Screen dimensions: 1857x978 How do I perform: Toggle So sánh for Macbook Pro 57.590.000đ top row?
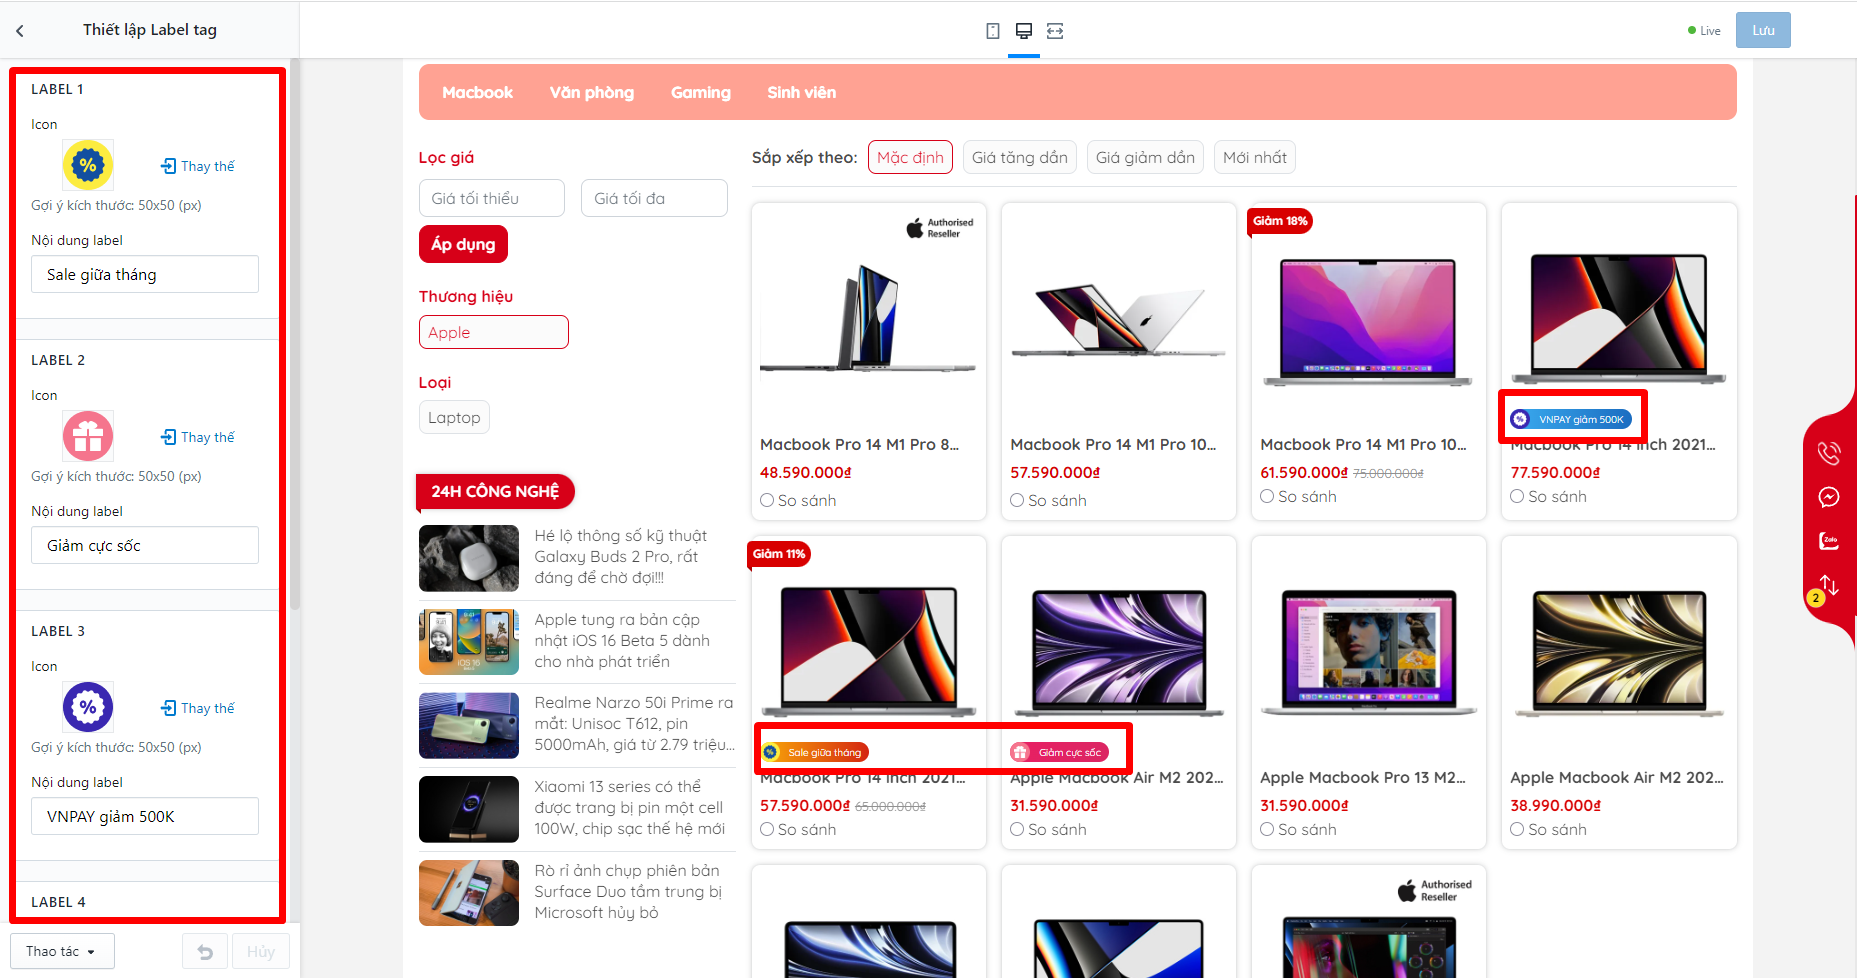pos(1017,500)
